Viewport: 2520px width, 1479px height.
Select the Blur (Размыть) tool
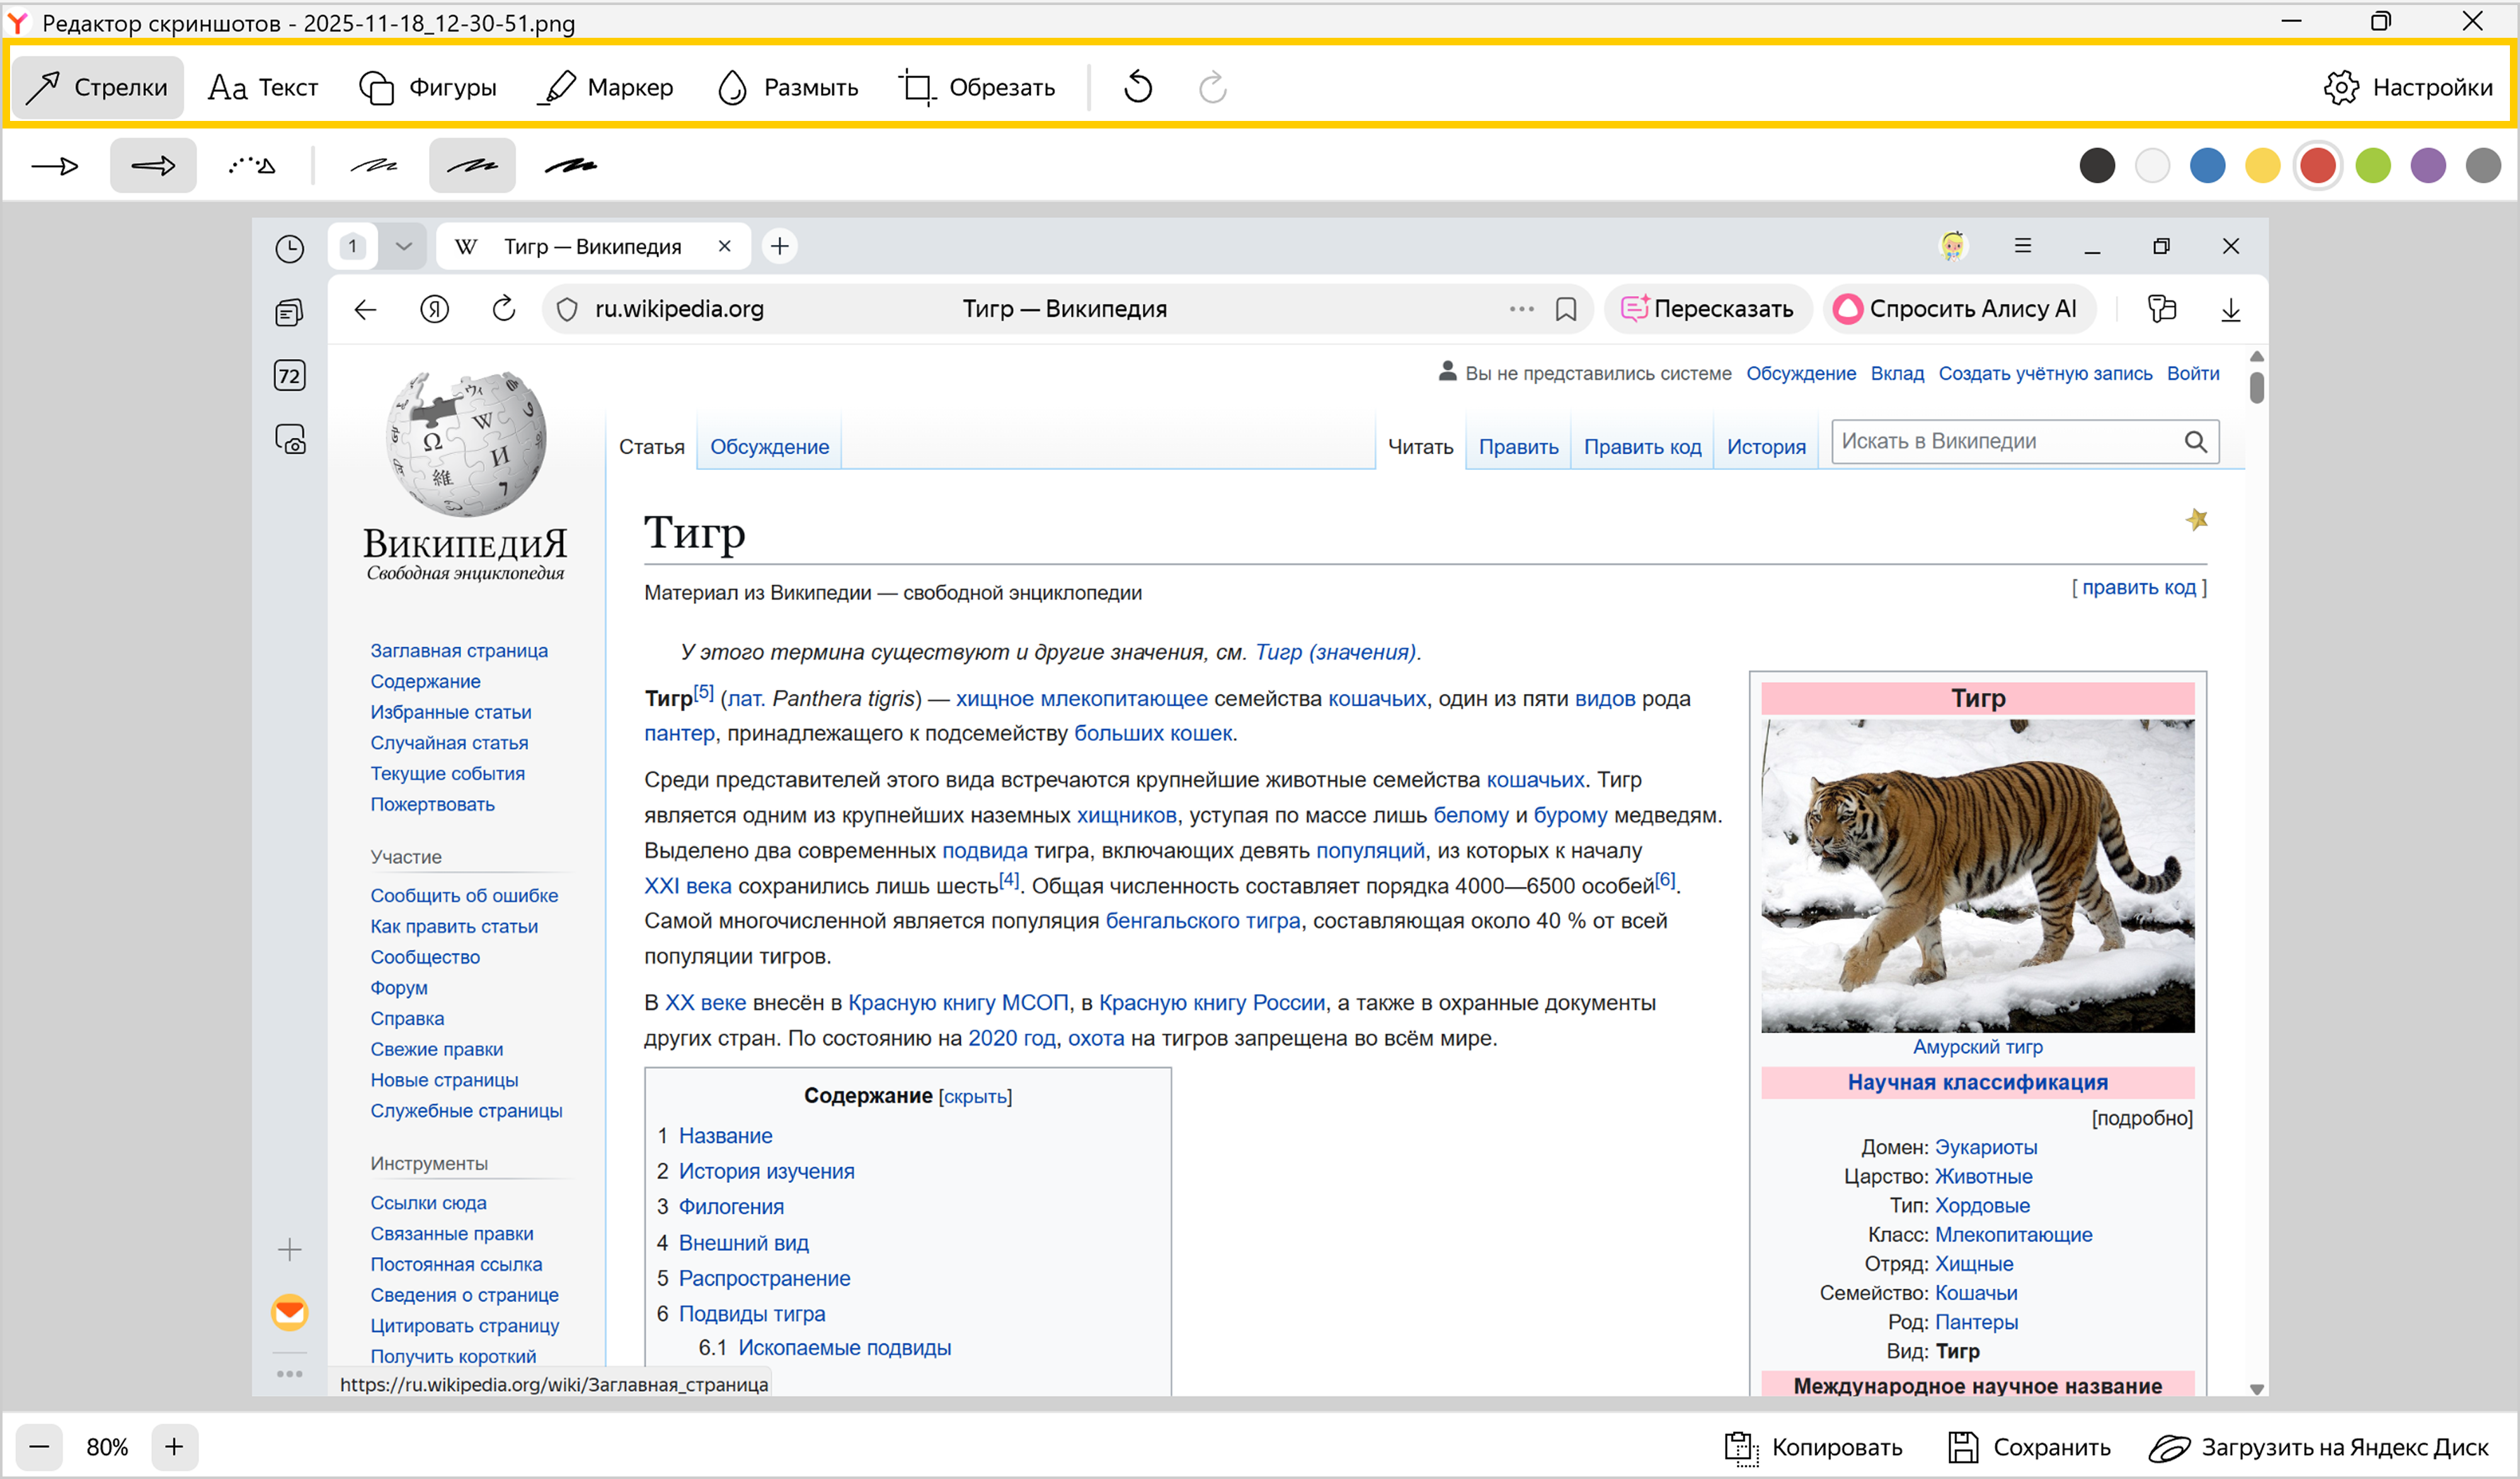coord(788,88)
